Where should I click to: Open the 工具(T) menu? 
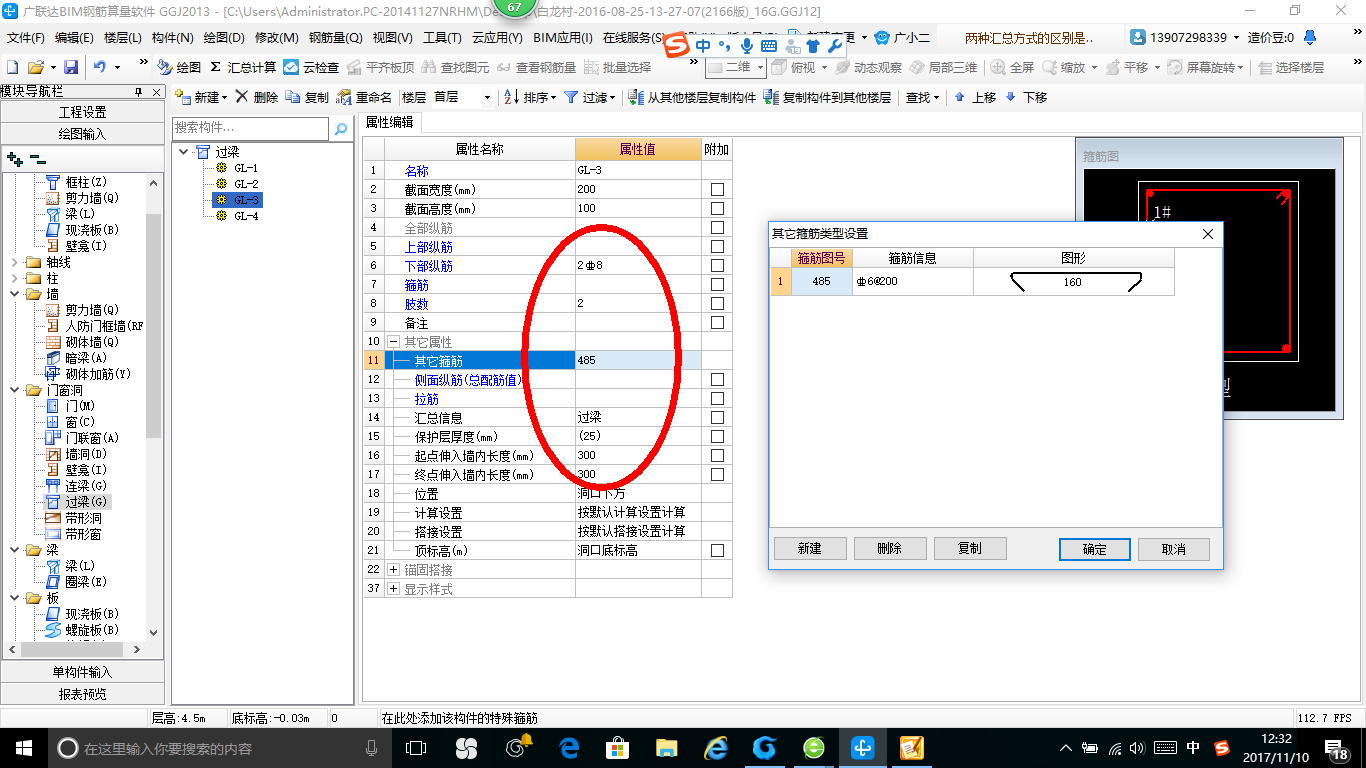(442, 37)
